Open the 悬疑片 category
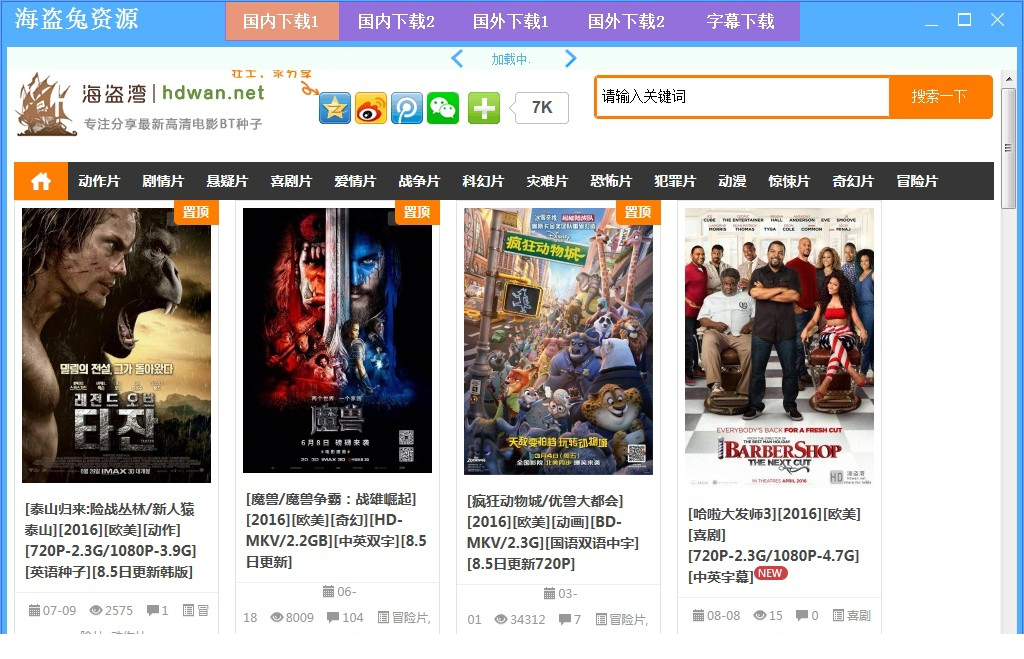 (227, 181)
